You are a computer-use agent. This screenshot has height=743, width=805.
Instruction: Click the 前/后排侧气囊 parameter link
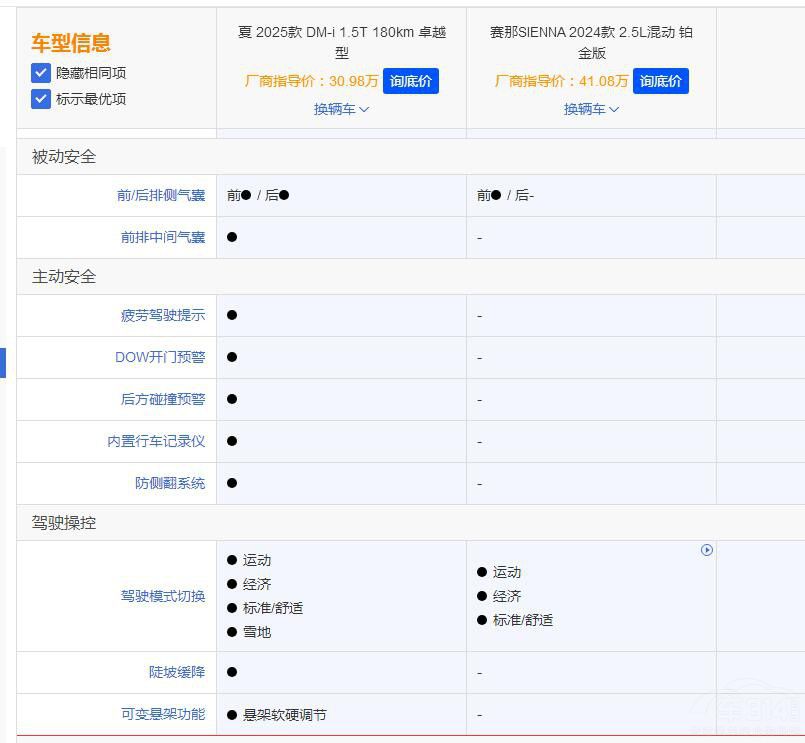tap(161, 195)
